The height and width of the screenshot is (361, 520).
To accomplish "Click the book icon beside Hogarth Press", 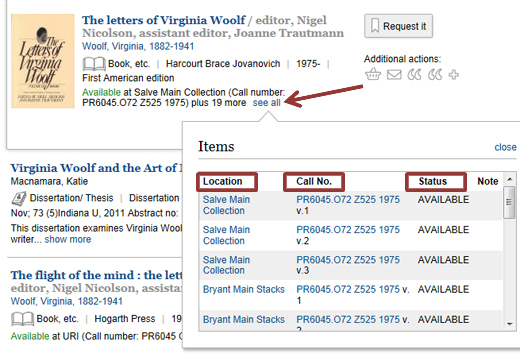I will click(22, 319).
